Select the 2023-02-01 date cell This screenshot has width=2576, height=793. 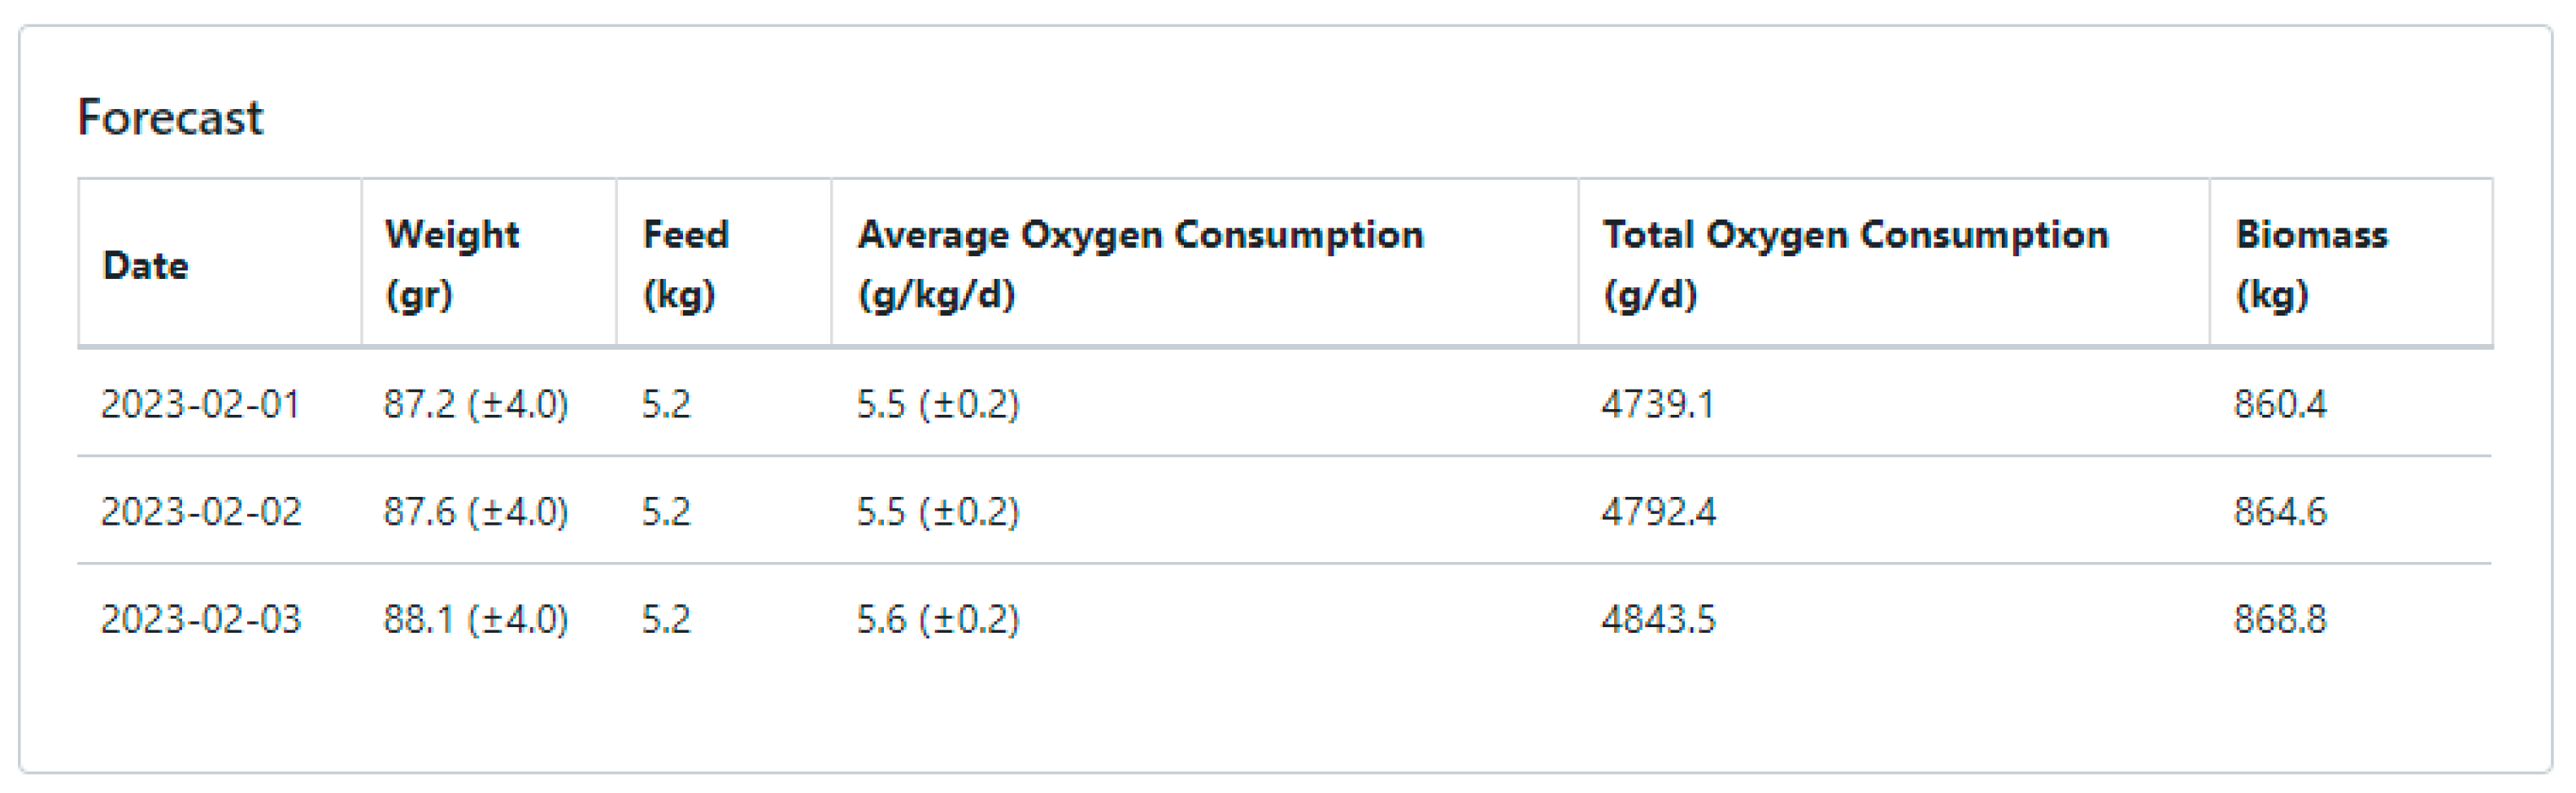(x=201, y=404)
